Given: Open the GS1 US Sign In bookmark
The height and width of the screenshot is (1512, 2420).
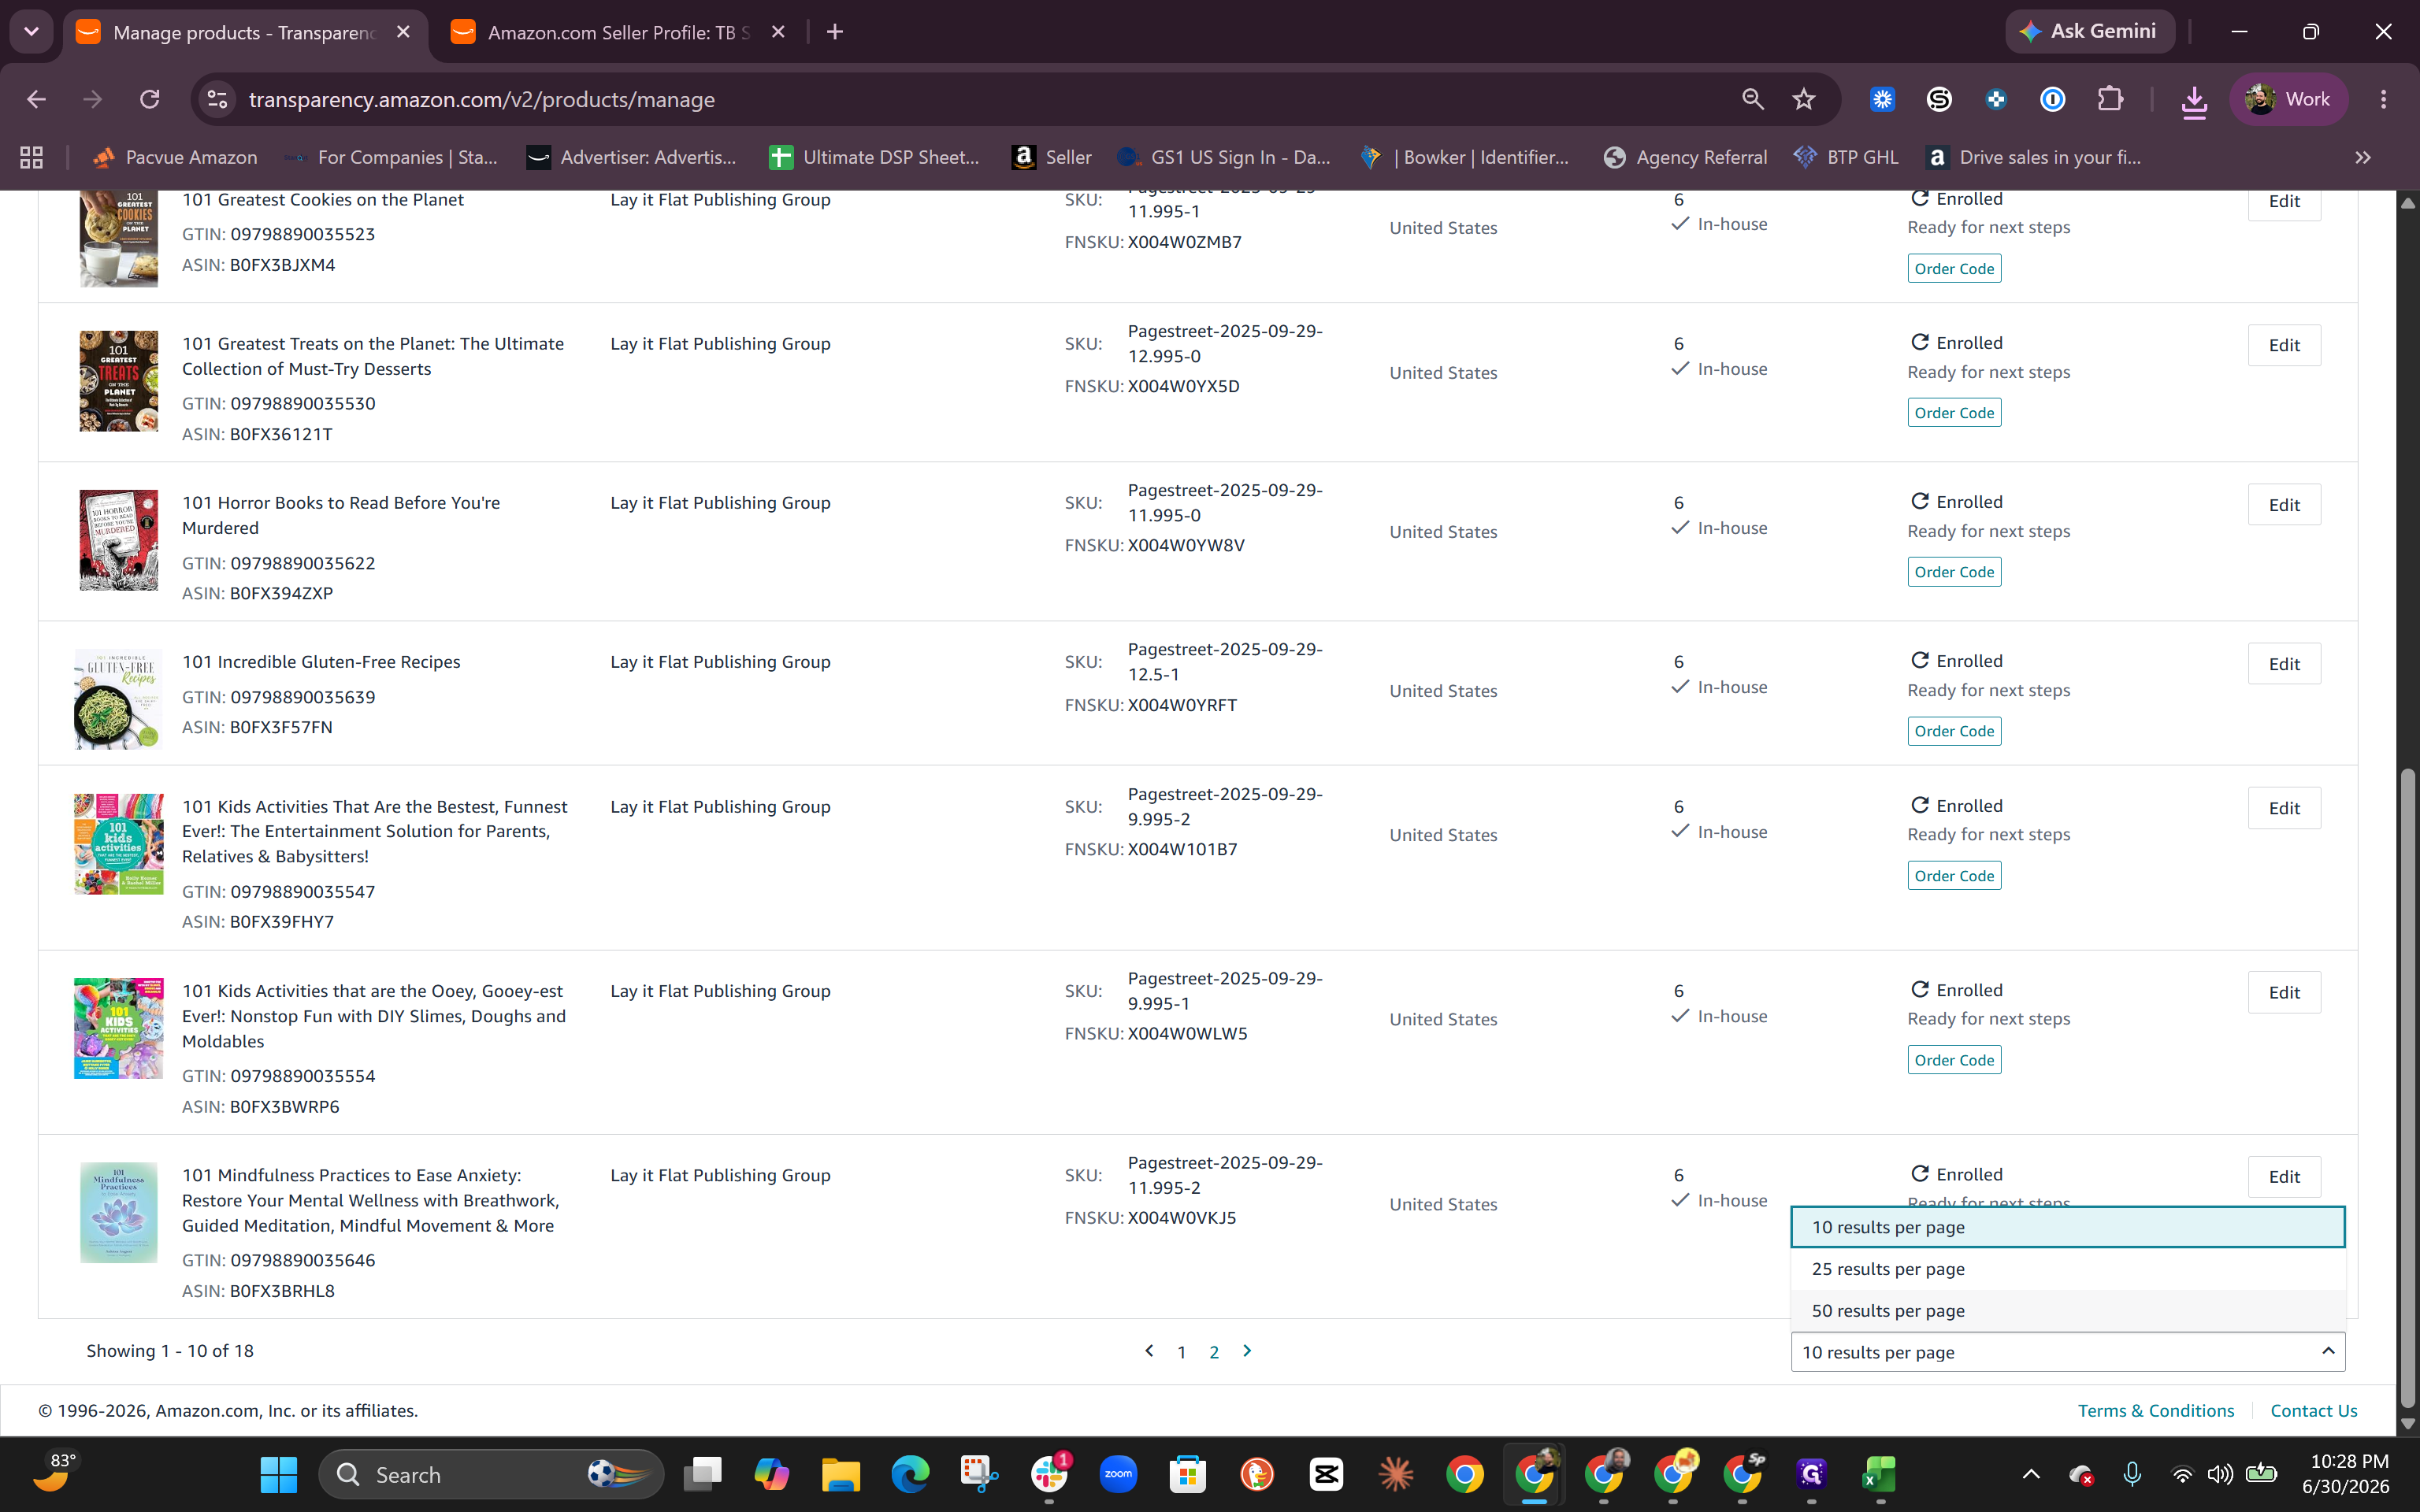Looking at the screenshot, I should coord(1224,157).
